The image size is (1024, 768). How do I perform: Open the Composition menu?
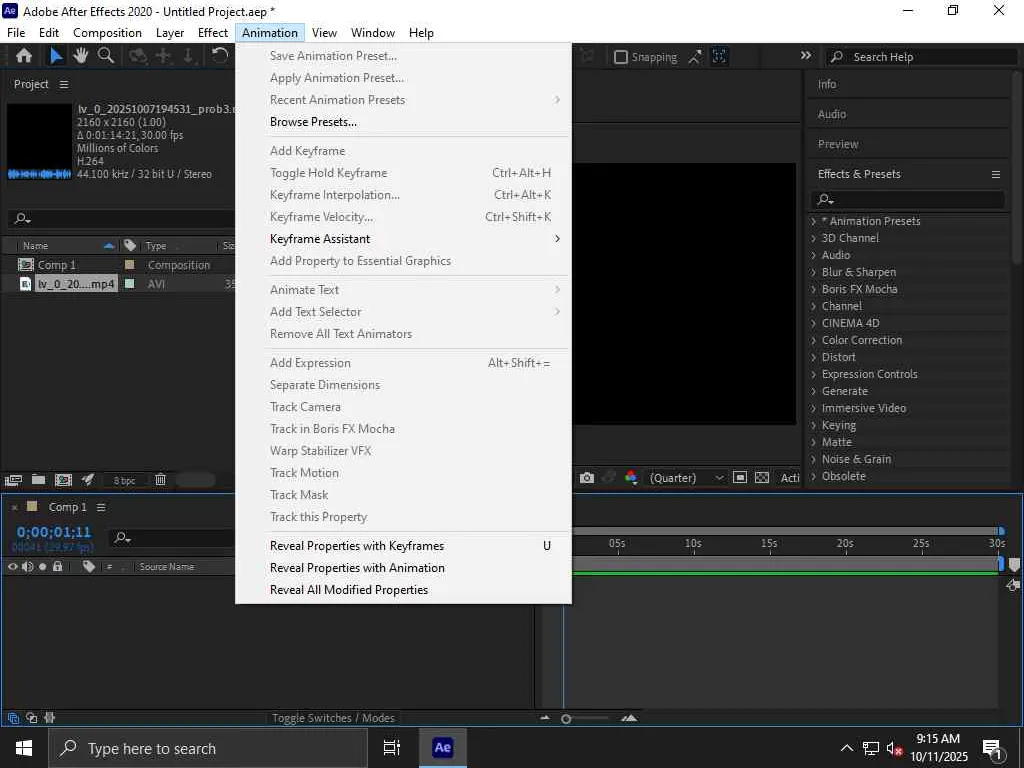coord(107,33)
